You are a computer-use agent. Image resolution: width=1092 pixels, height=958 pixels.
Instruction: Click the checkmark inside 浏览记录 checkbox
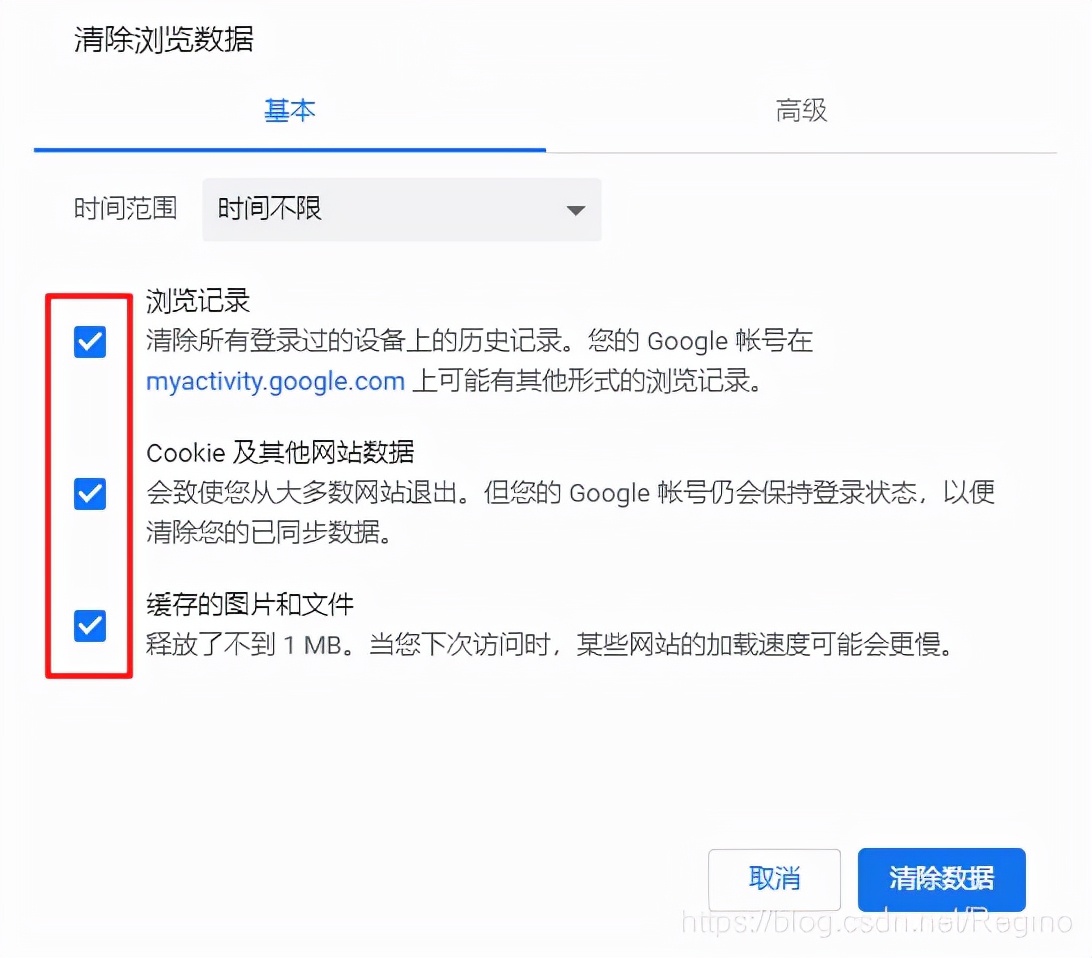click(x=90, y=341)
